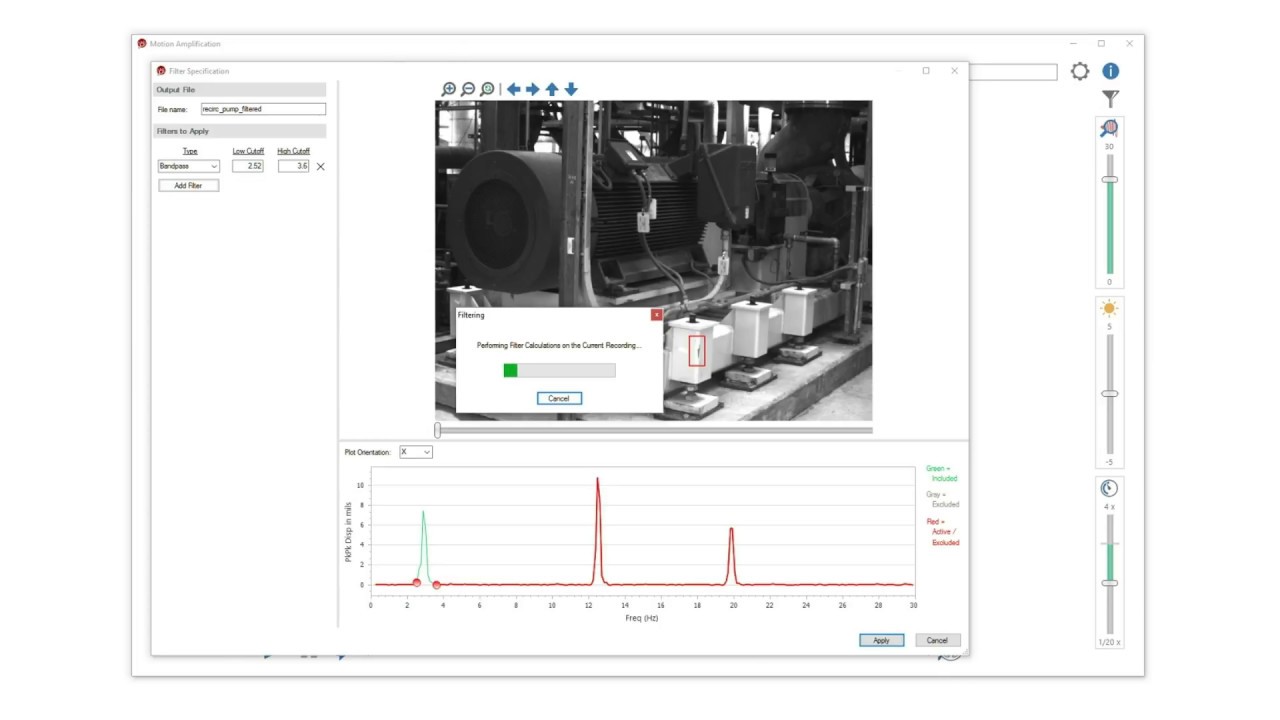Viewport: 1280px width, 720px height.
Task: Click the playback speed slider handle
Action: click(x=1109, y=583)
